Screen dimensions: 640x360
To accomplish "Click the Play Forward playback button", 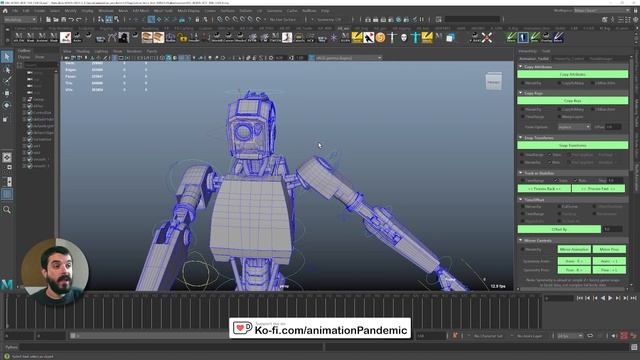I will [610, 298].
